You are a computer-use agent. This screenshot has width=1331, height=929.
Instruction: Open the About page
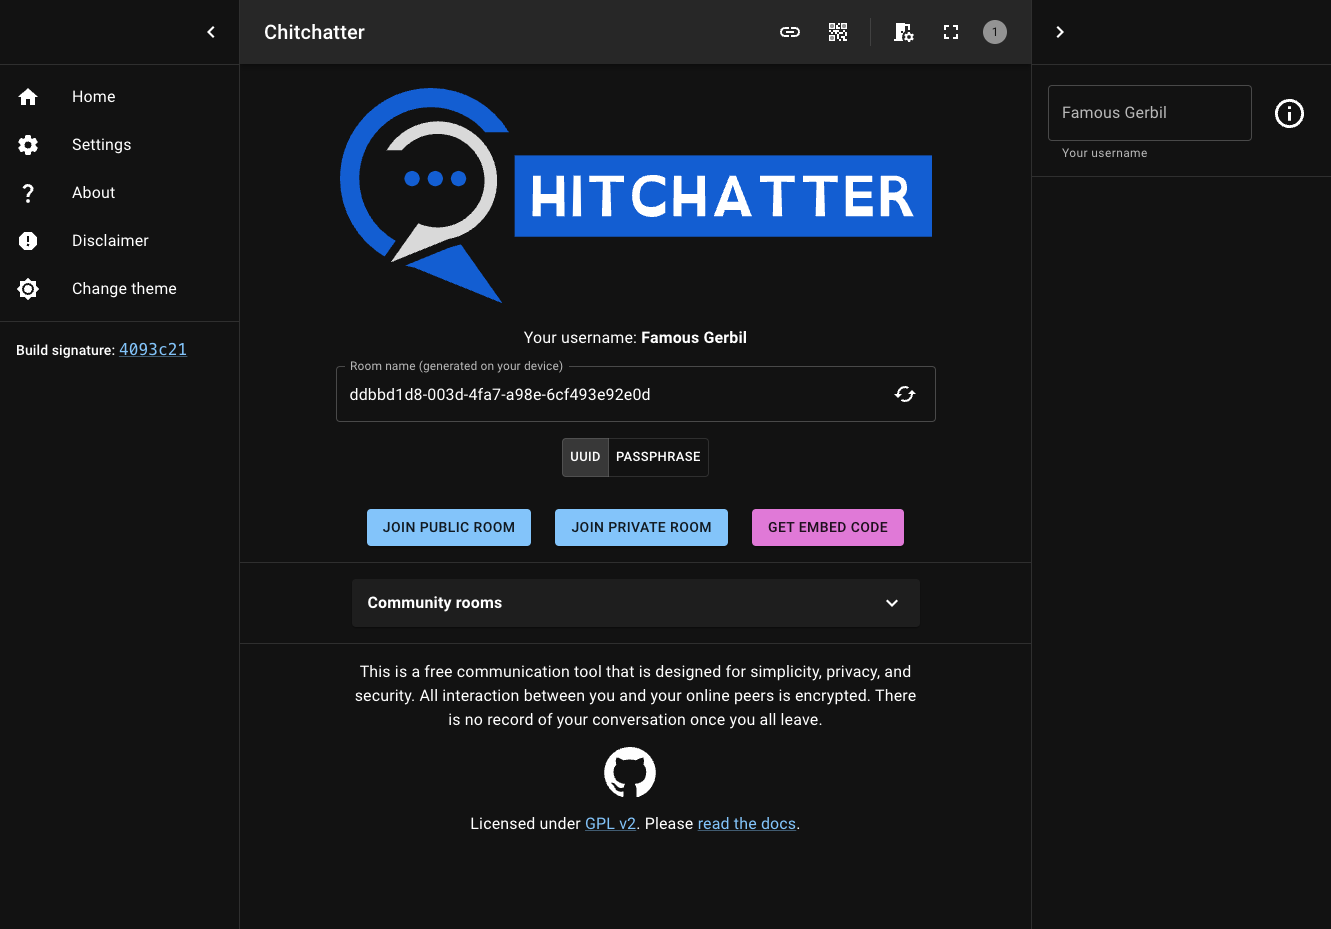[x=119, y=193]
